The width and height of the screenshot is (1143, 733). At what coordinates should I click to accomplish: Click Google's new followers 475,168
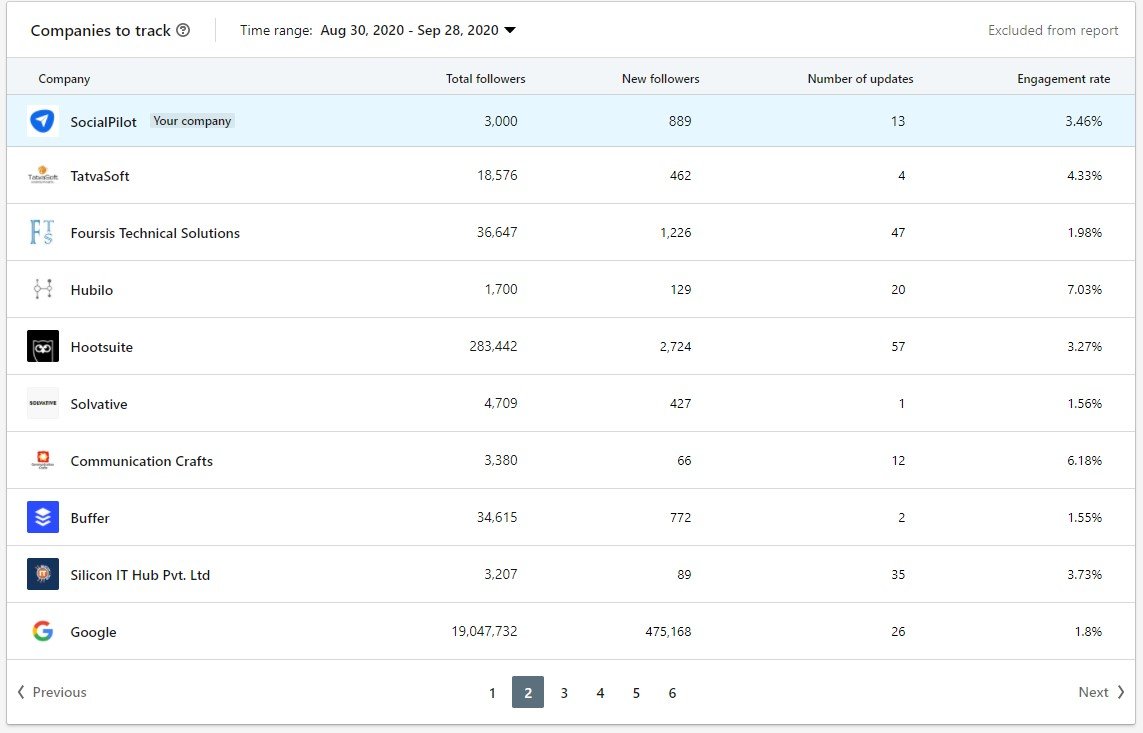coord(668,632)
